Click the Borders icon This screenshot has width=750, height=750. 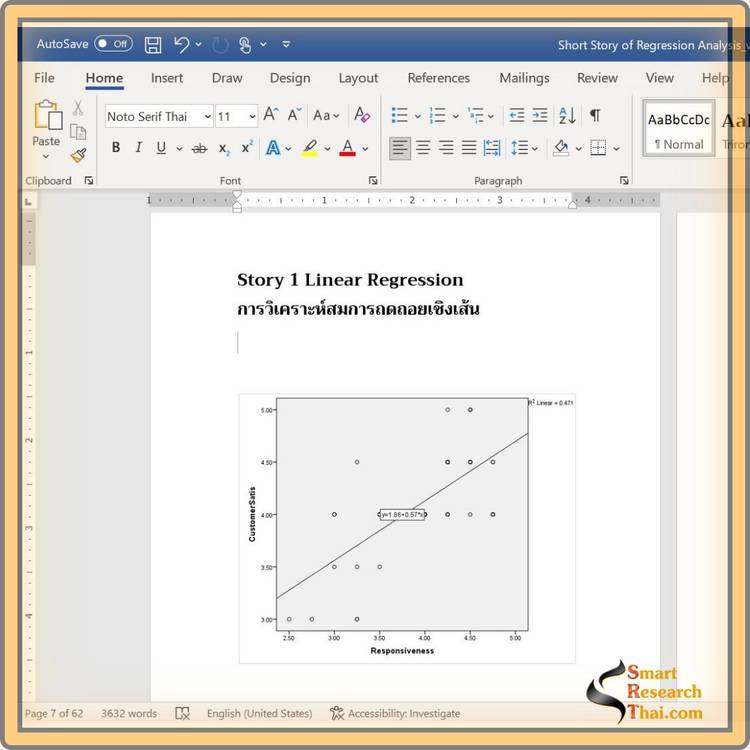coord(598,148)
